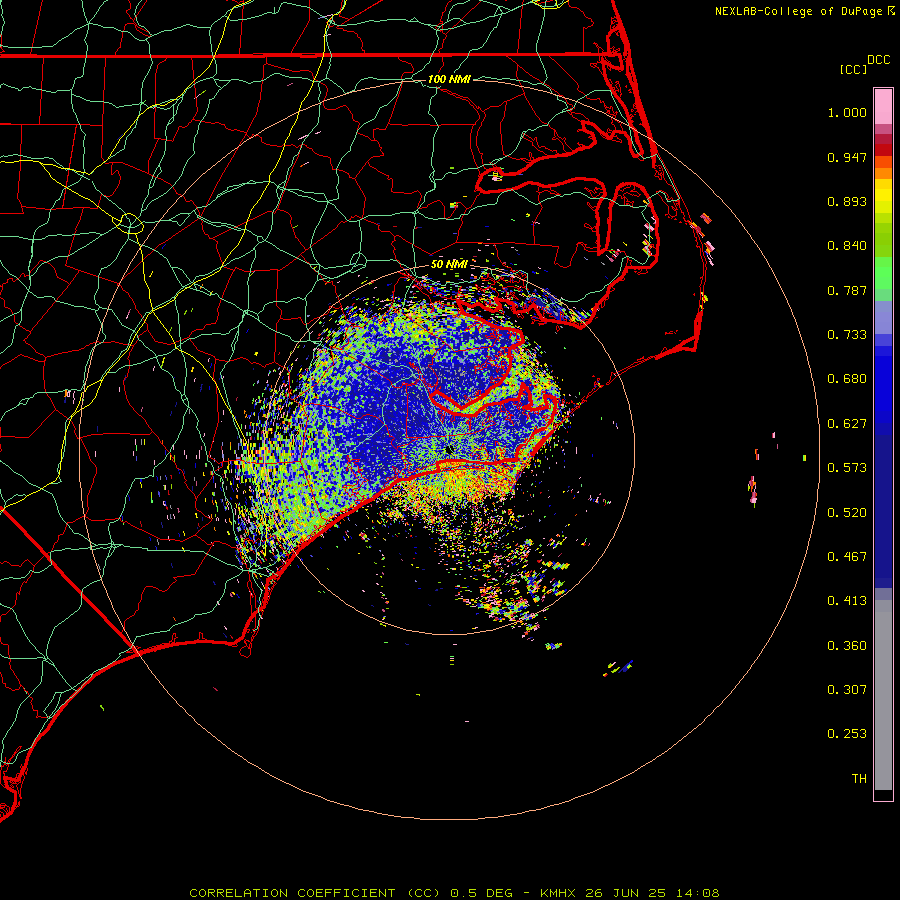The height and width of the screenshot is (900, 900).
Task: Select the 0.360 color scale value
Action: point(847,646)
